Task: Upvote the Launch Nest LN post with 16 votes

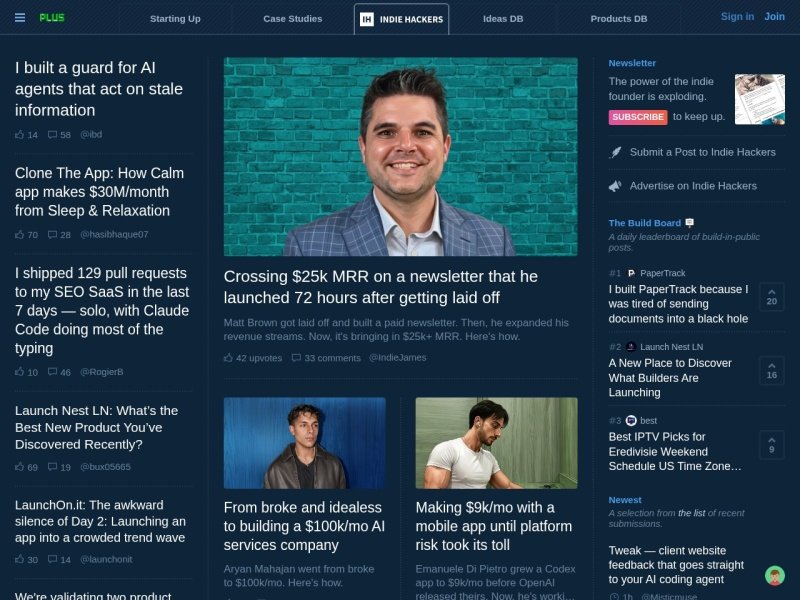Action: pyautogui.click(x=771, y=370)
